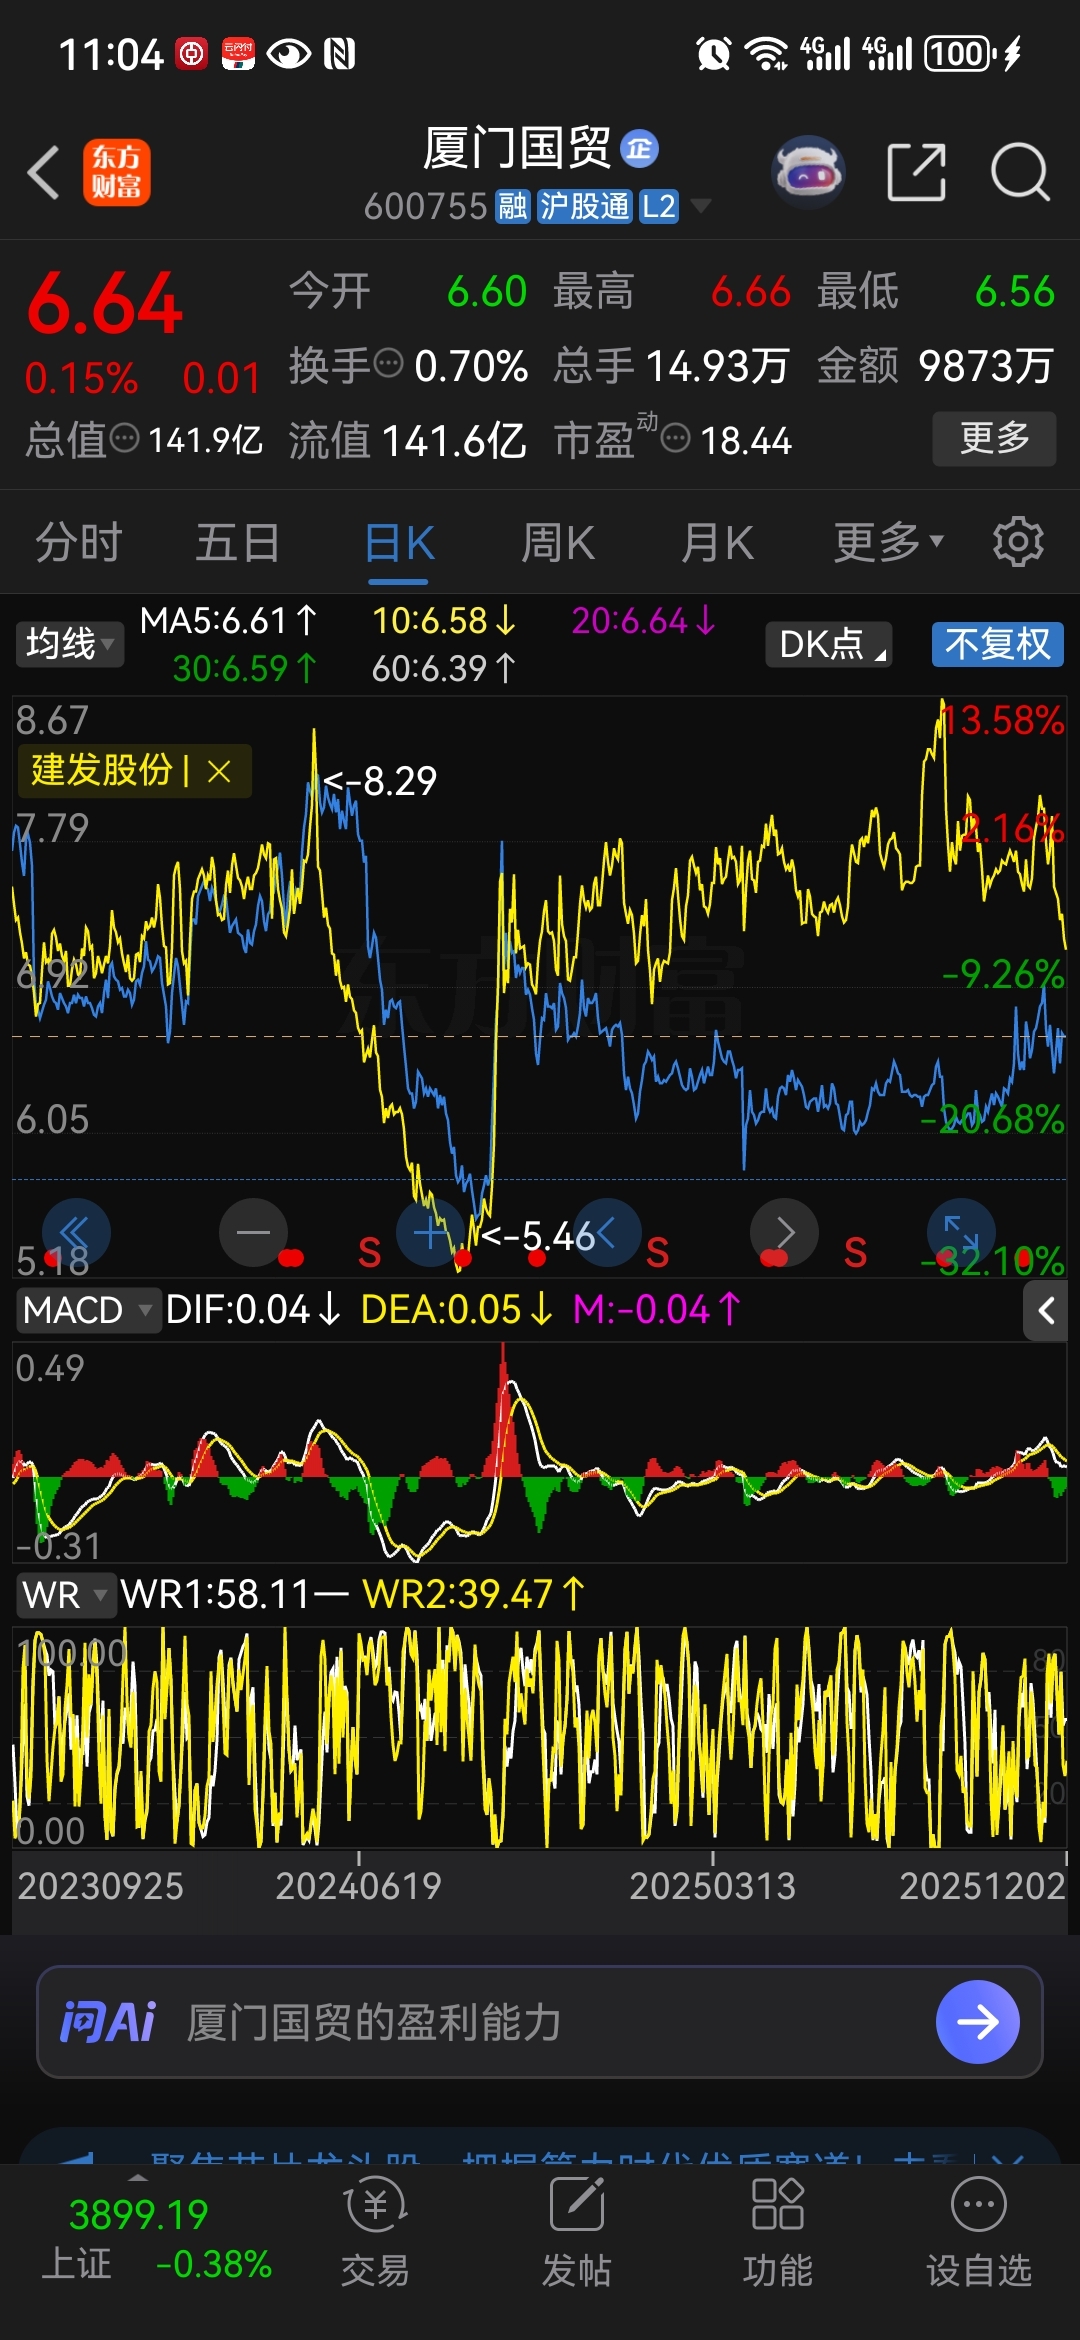The image size is (1080, 2340).
Task: Tap L2 level-2 badge
Action: point(659,207)
